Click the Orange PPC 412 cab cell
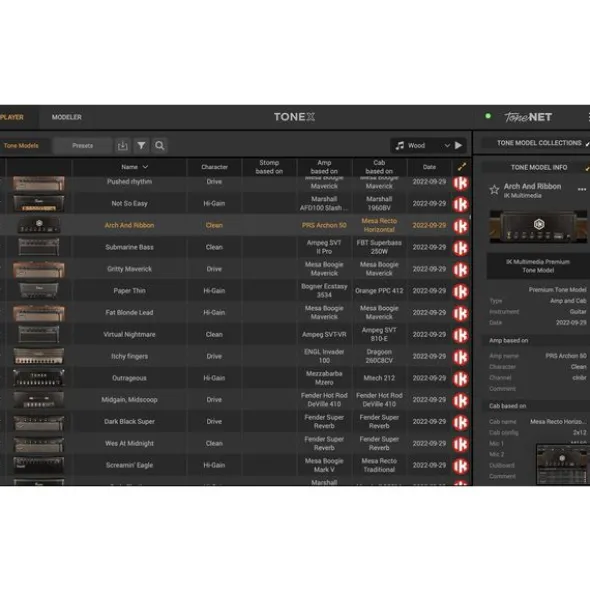Image resolution: width=590 pixels, height=591 pixels. pyautogui.click(x=379, y=291)
